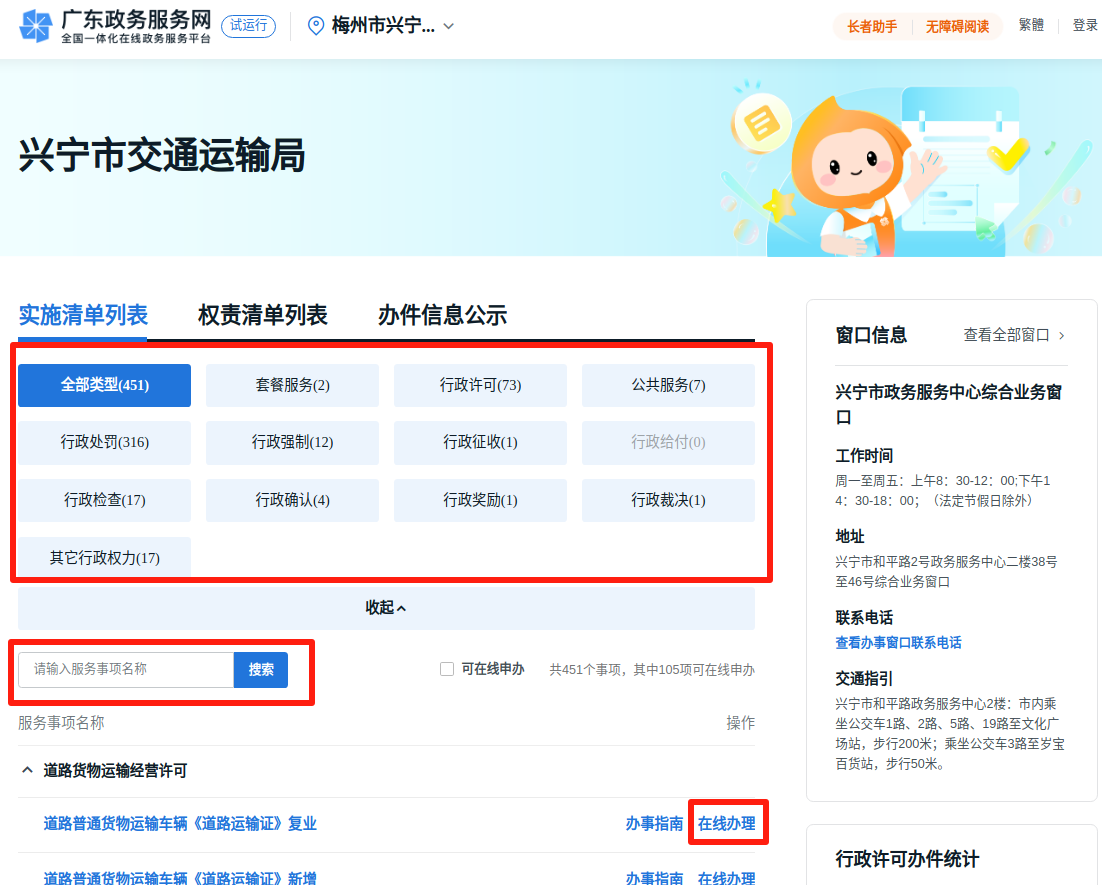
Task: Open 查看全部窗口 link
Action: (x=1014, y=335)
